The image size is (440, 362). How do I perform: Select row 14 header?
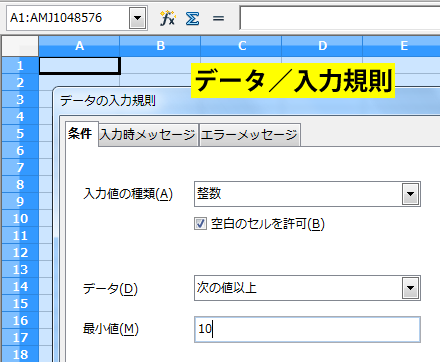pos(20,287)
